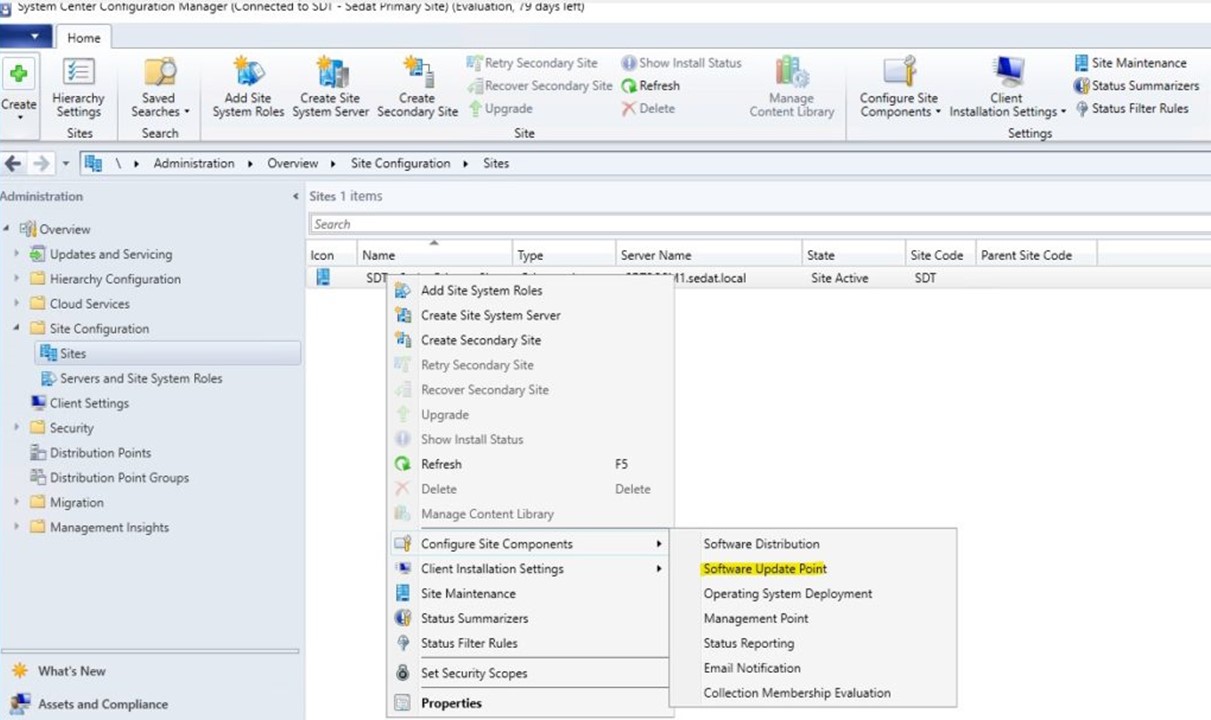Image resolution: width=1211 pixels, height=720 pixels.
Task: Open Saved Searches in ribbon
Action: tap(160, 88)
